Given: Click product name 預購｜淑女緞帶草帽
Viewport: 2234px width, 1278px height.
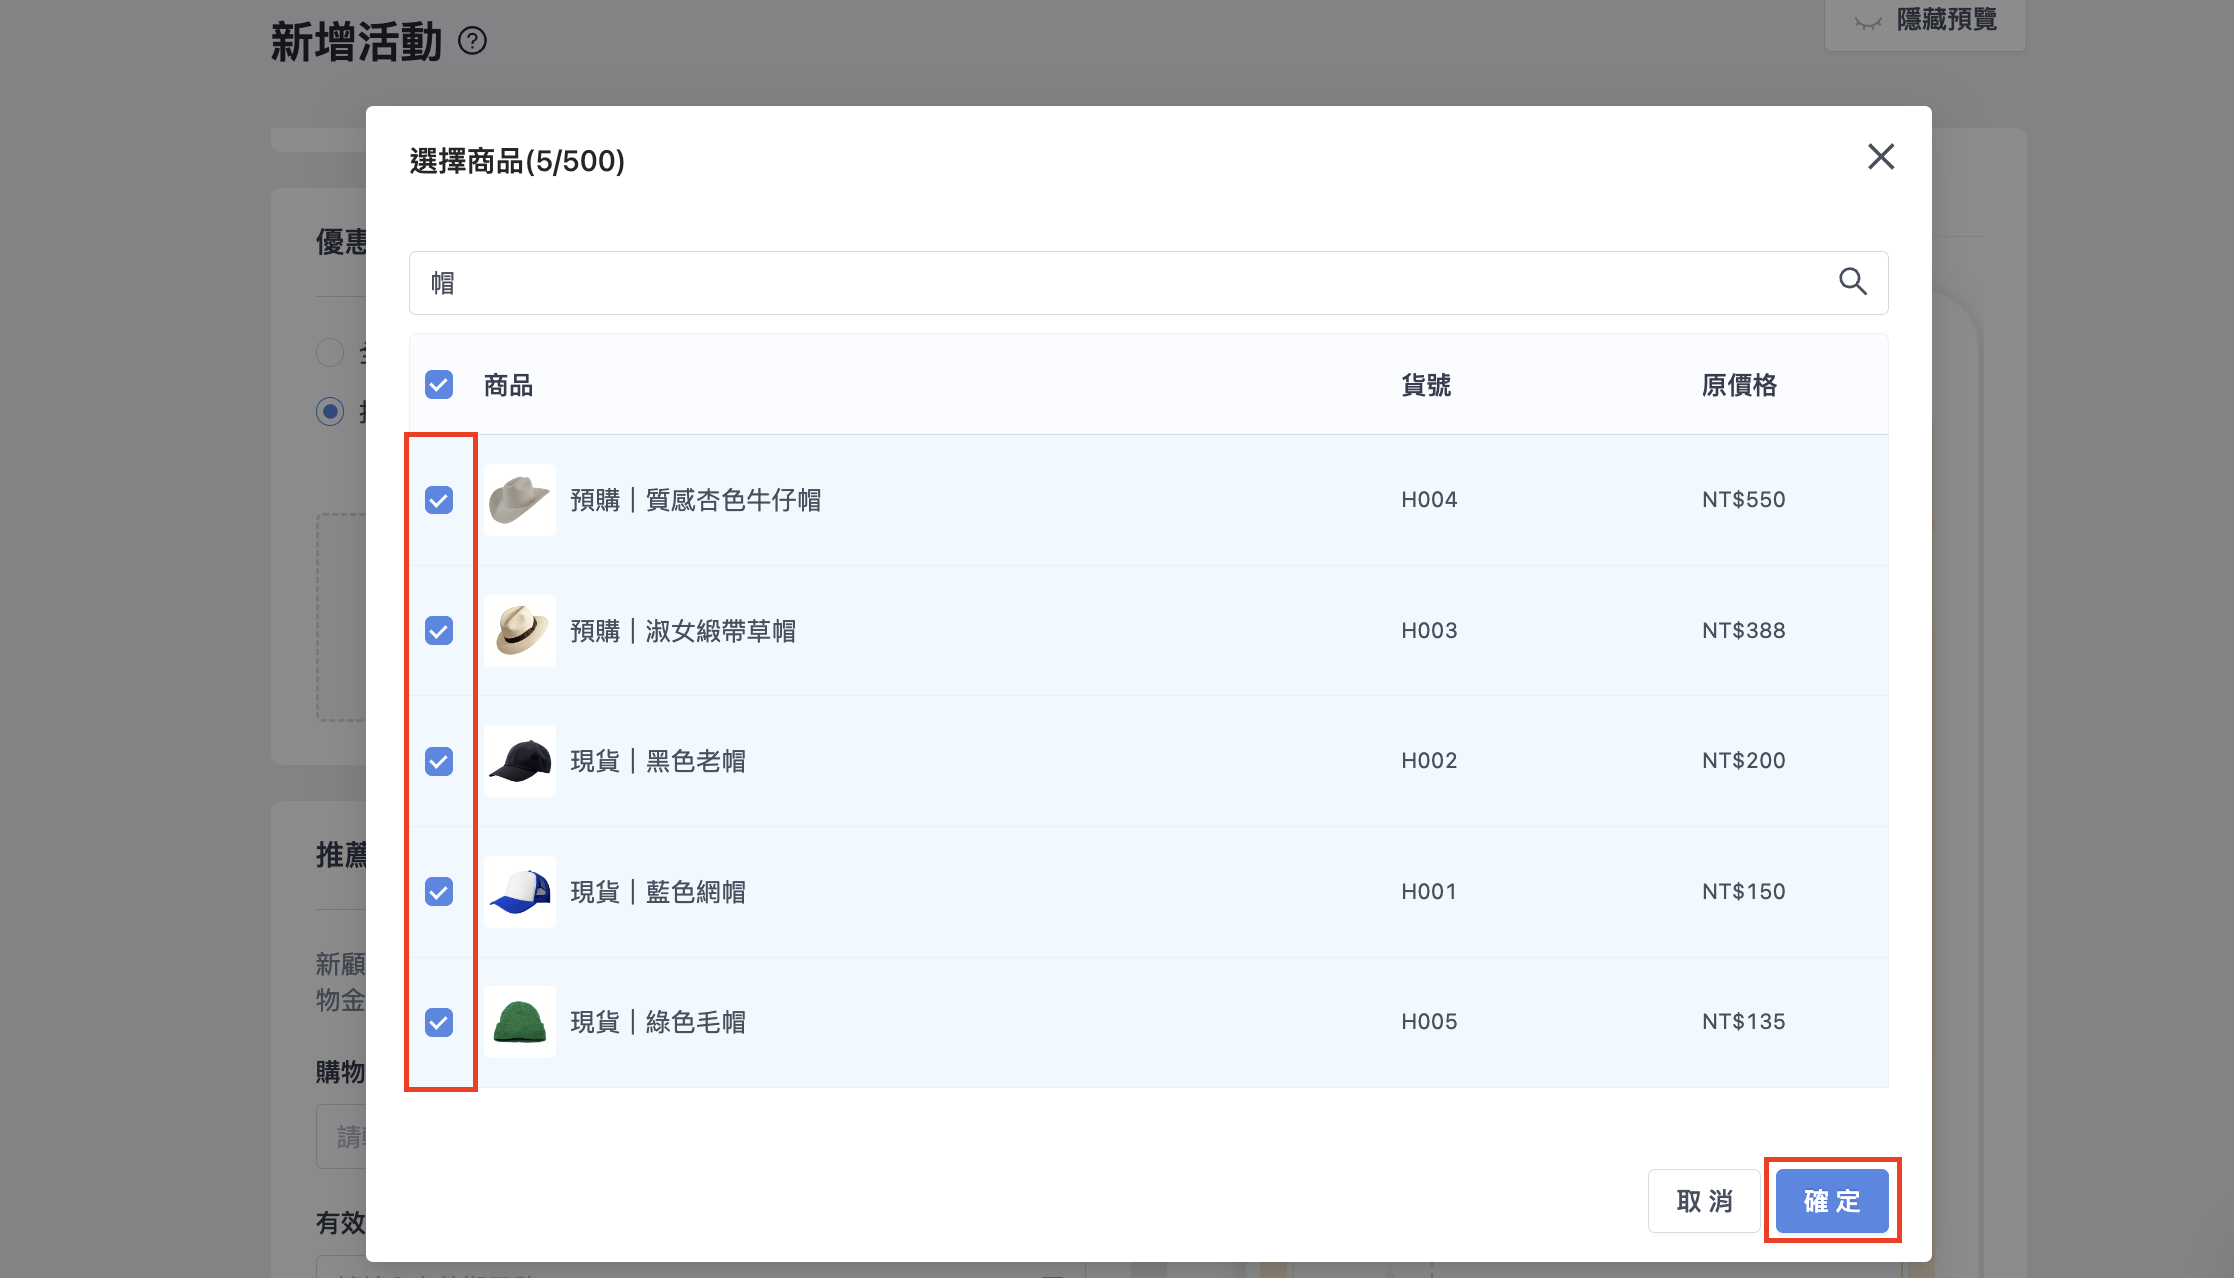Looking at the screenshot, I should pyautogui.click(x=683, y=631).
